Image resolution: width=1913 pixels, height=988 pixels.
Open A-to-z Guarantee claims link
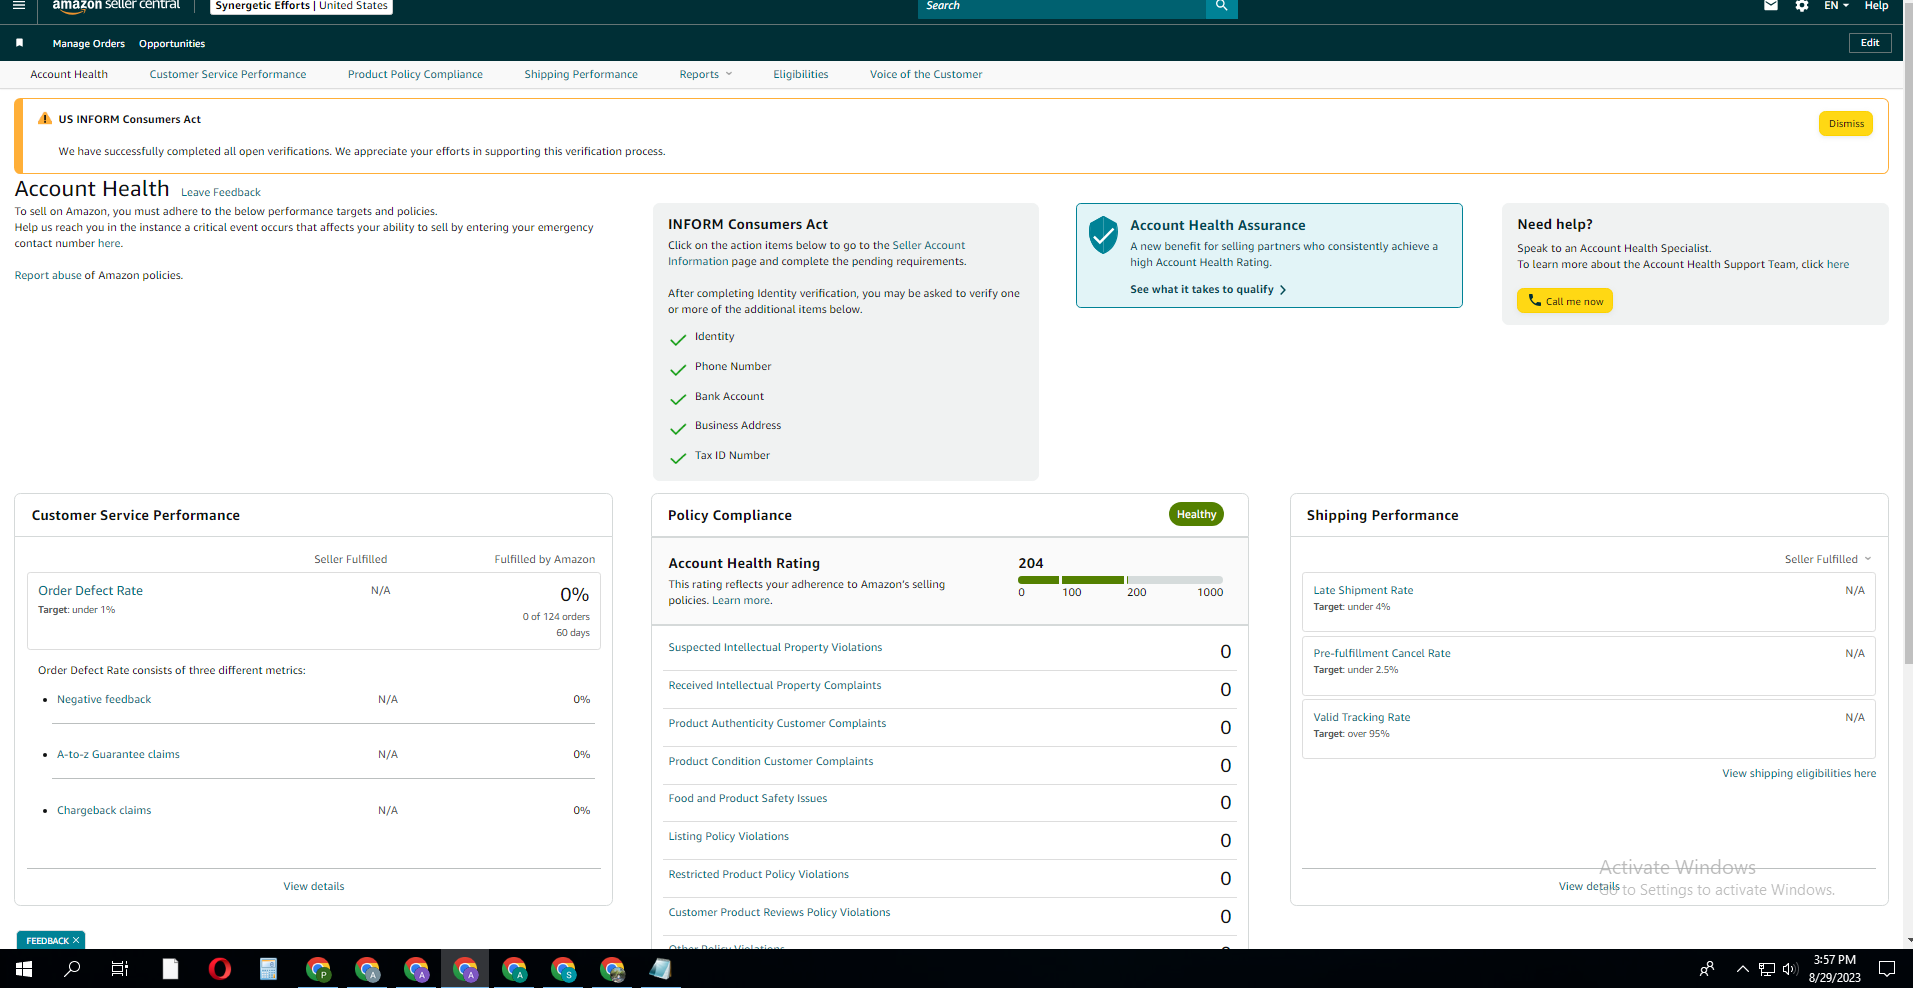tap(118, 754)
